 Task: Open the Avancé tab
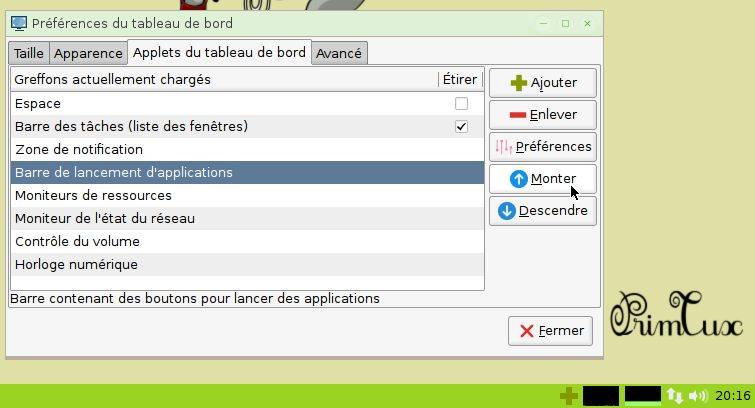pos(339,53)
